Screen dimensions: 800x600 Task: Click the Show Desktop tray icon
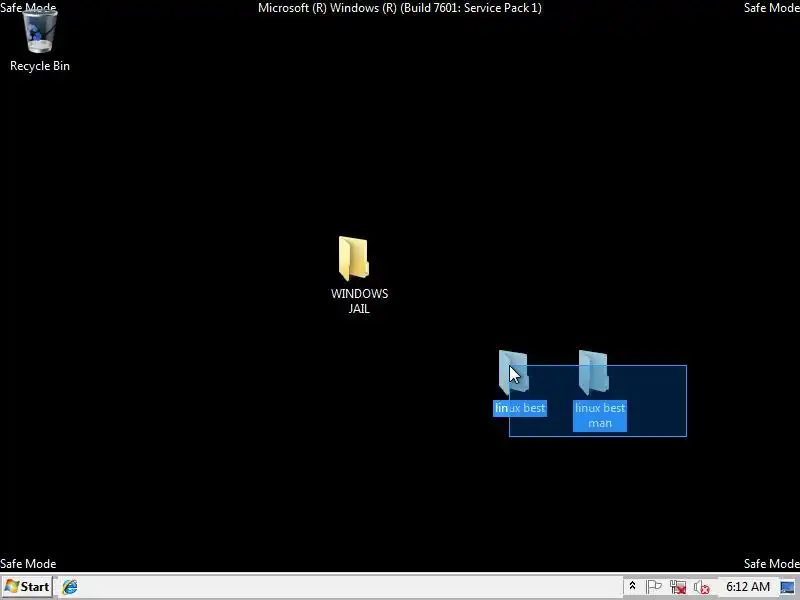[787, 587]
